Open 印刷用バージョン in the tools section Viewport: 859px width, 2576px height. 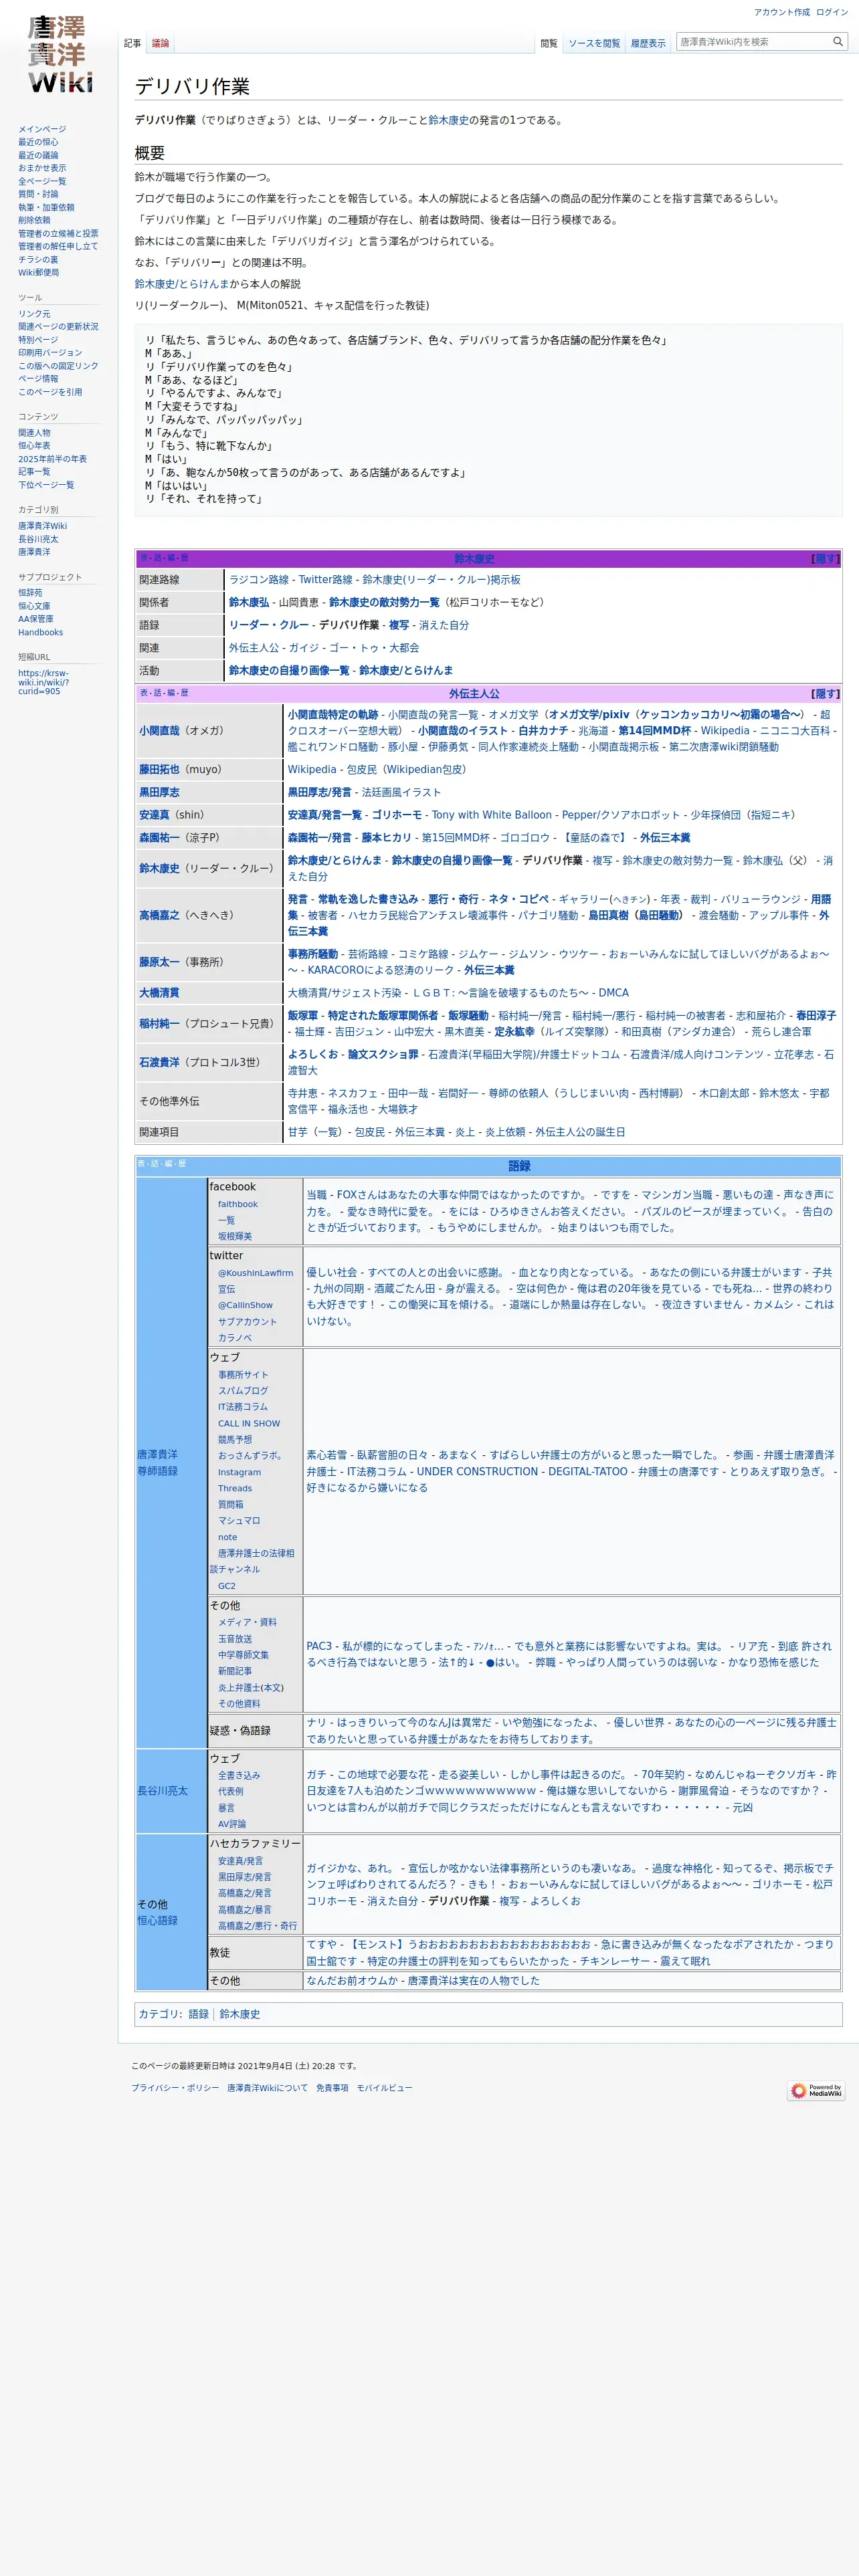click(x=50, y=353)
